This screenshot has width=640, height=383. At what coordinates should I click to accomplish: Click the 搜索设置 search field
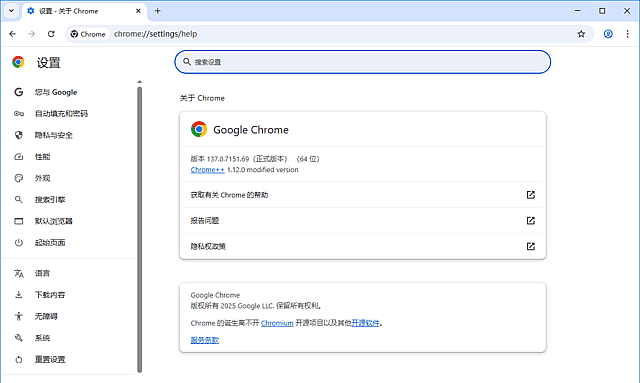pyautogui.click(x=362, y=62)
